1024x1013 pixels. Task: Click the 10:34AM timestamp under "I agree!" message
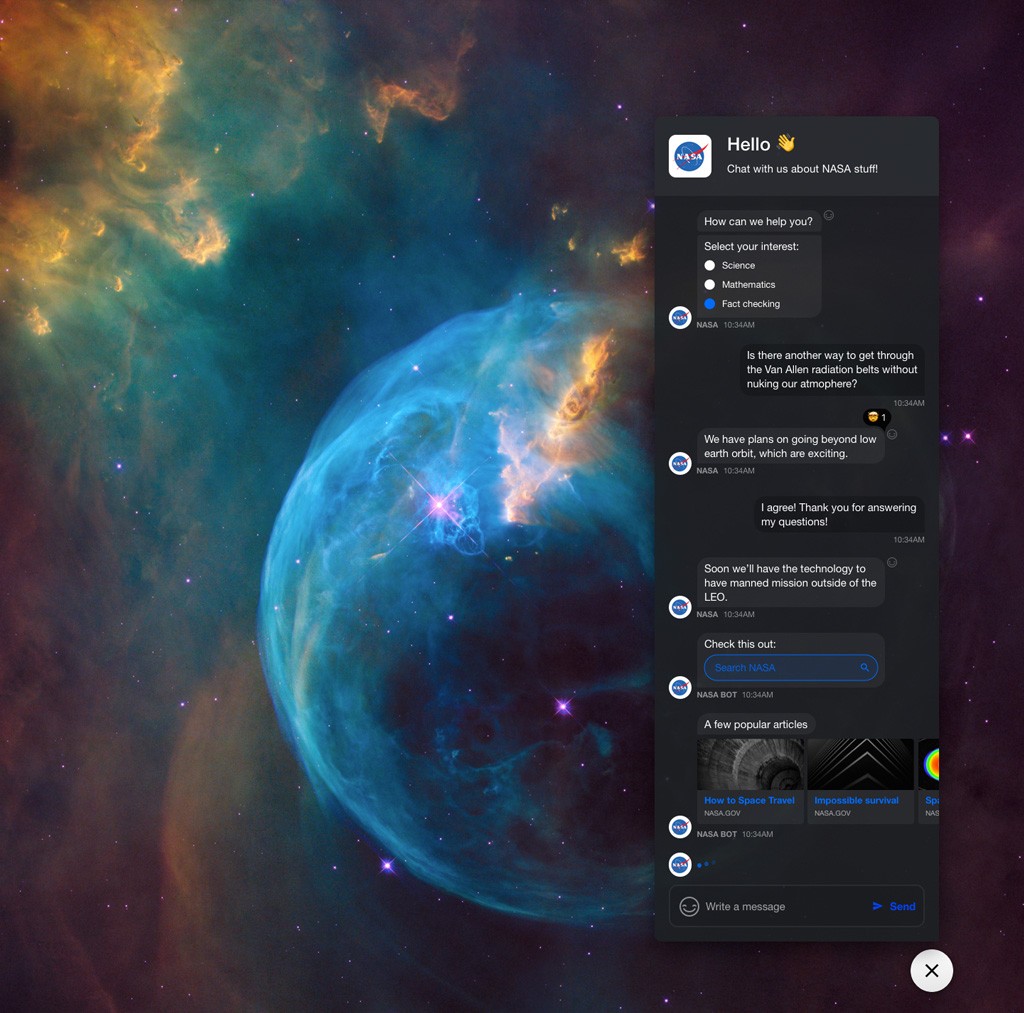[x=909, y=539]
